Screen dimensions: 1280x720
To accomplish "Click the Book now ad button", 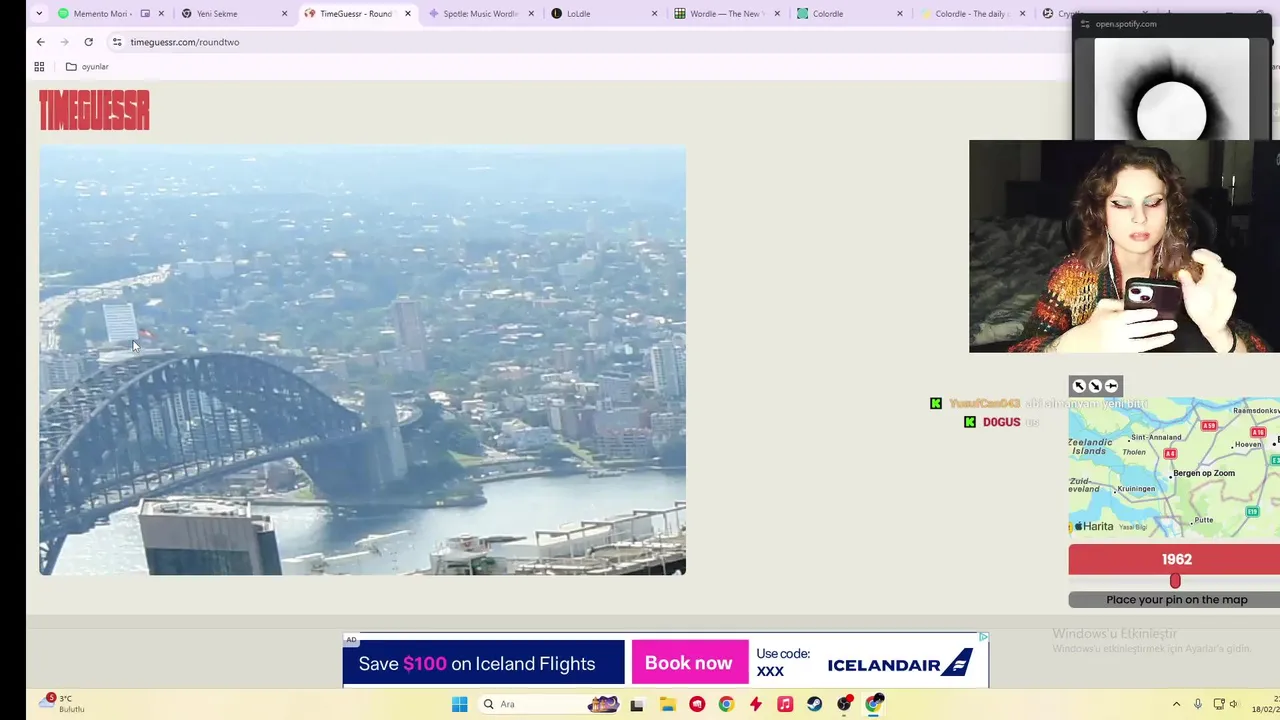I will 689,663.
